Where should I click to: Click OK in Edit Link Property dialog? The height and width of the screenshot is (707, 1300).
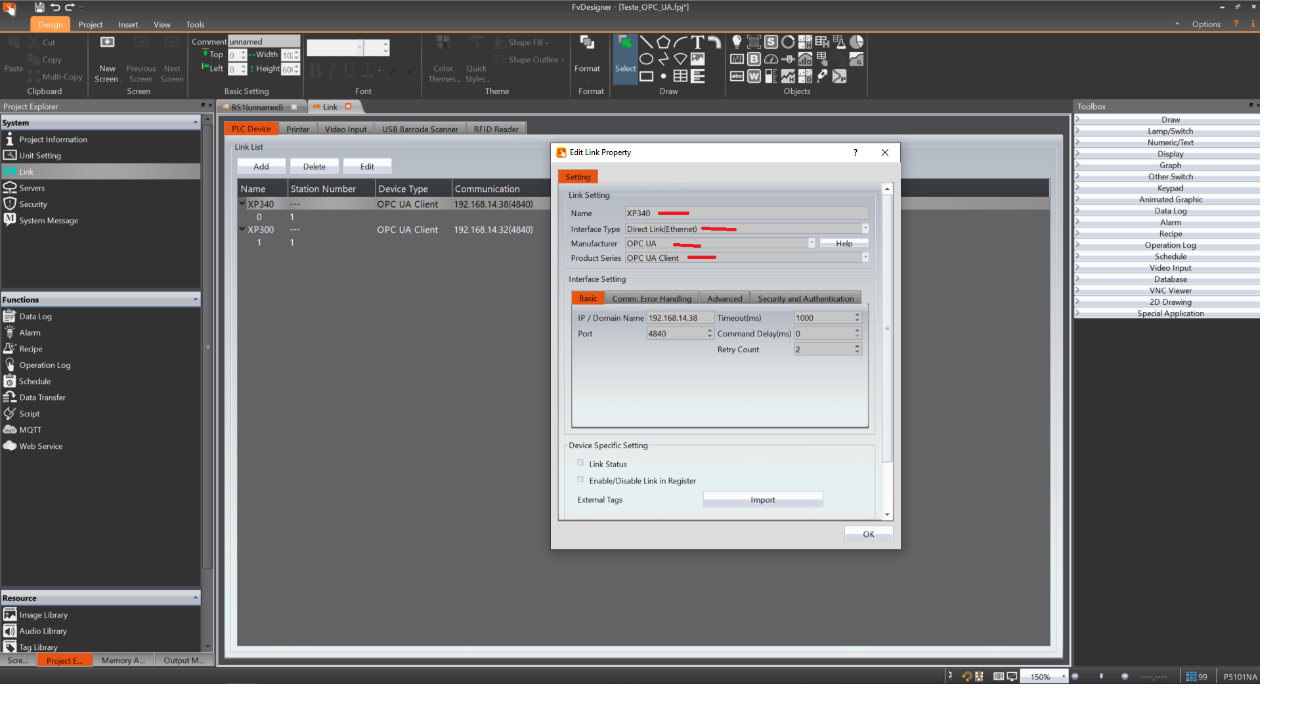pyautogui.click(x=868, y=534)
